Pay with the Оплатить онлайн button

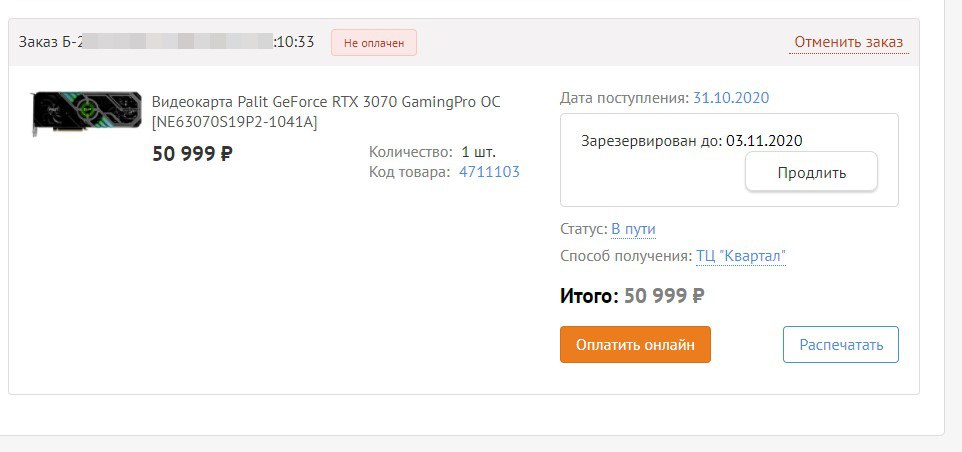pos(635,345)
